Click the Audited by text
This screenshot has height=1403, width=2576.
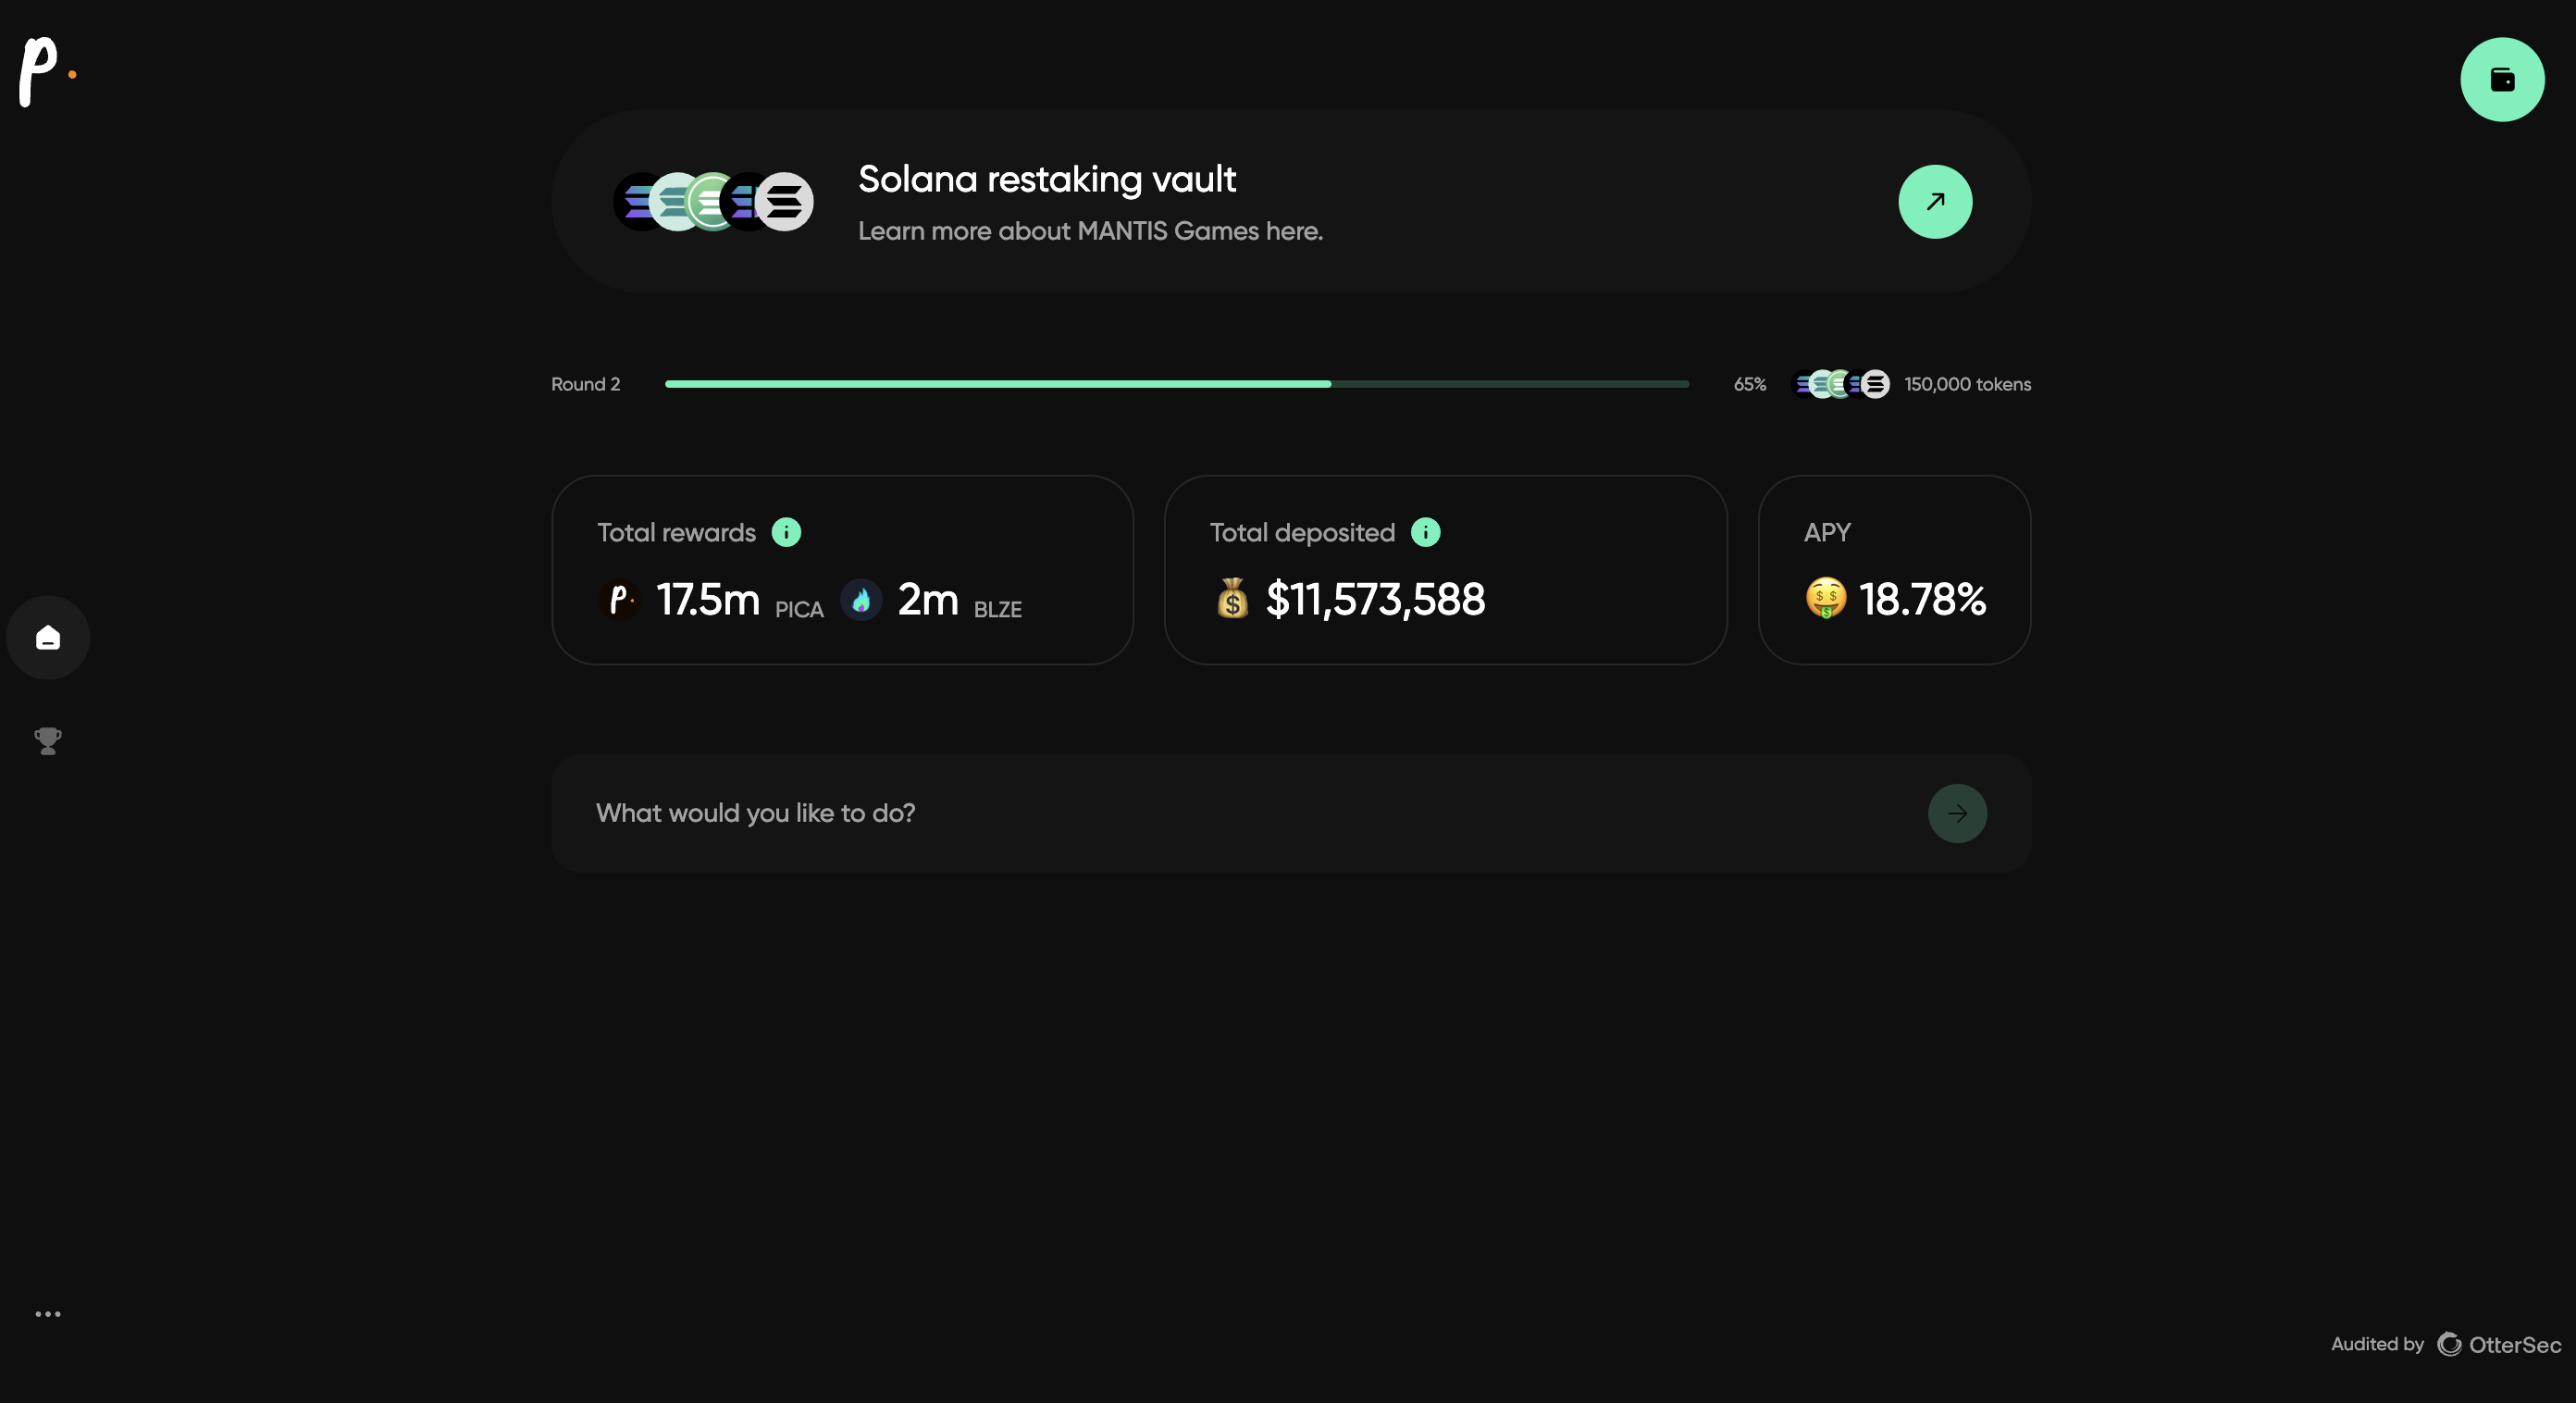point(2377,1345)
